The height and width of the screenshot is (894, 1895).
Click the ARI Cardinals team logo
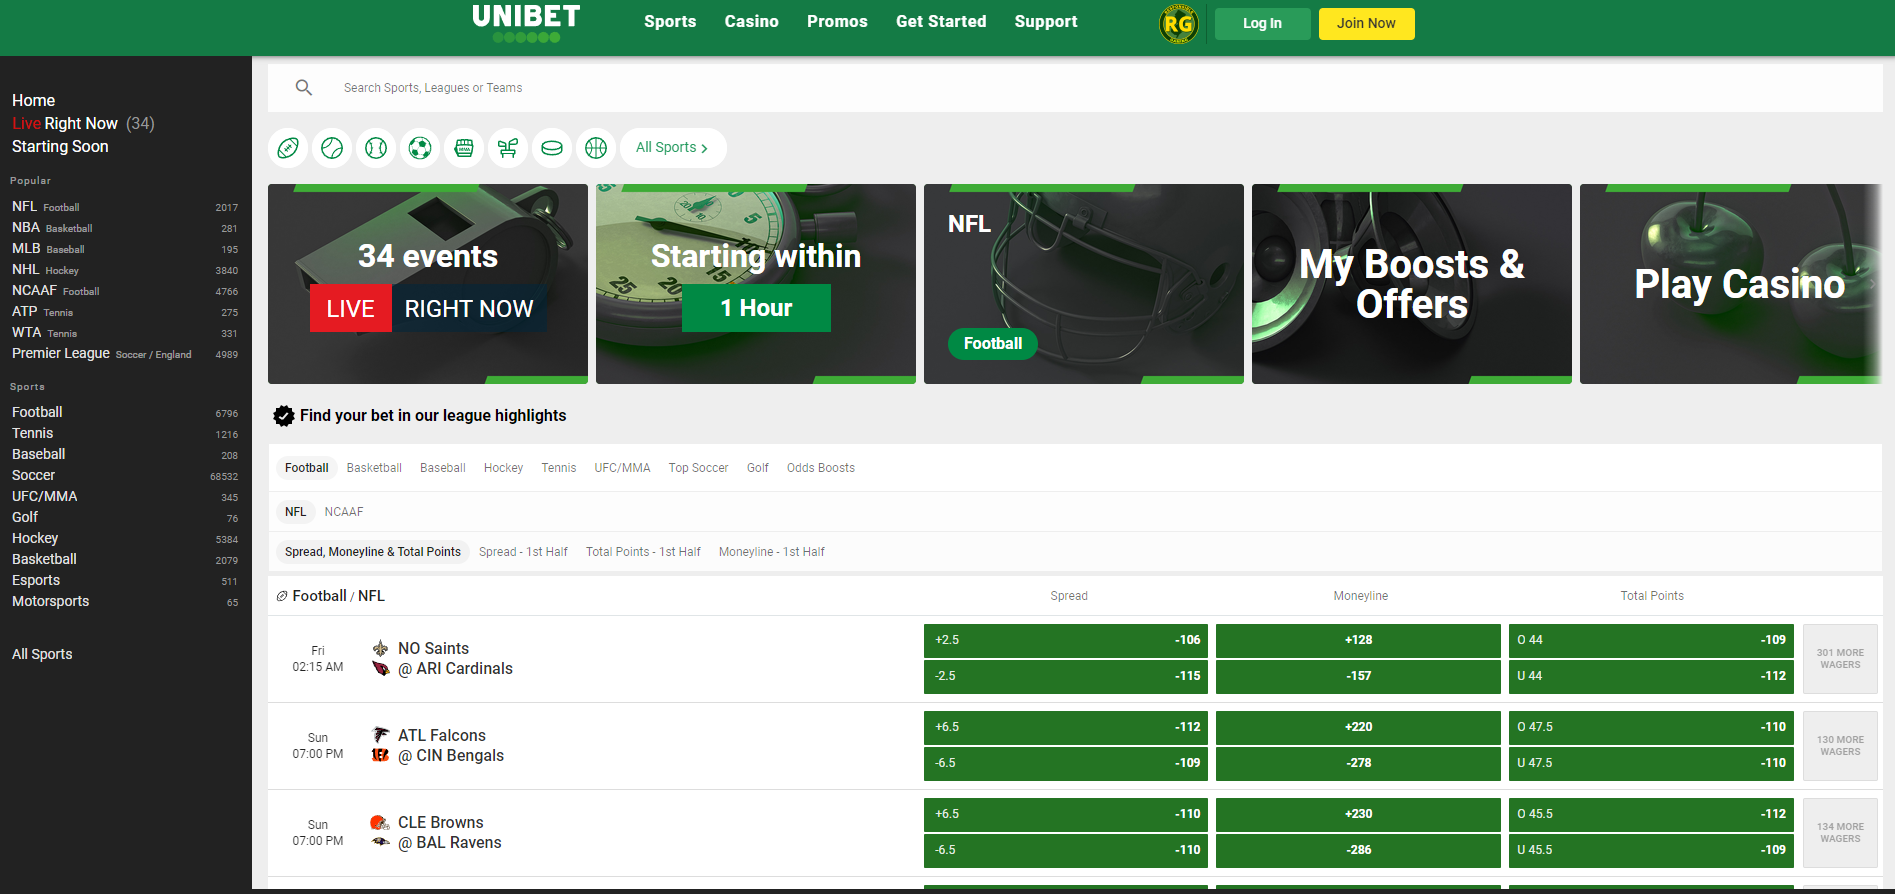380,669
